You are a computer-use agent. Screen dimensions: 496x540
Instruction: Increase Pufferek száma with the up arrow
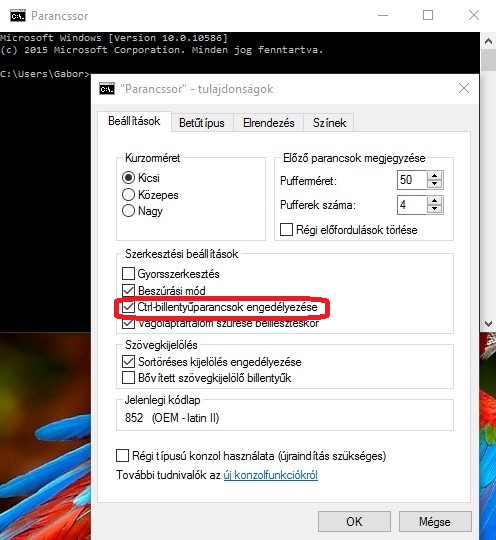point(435,200)
